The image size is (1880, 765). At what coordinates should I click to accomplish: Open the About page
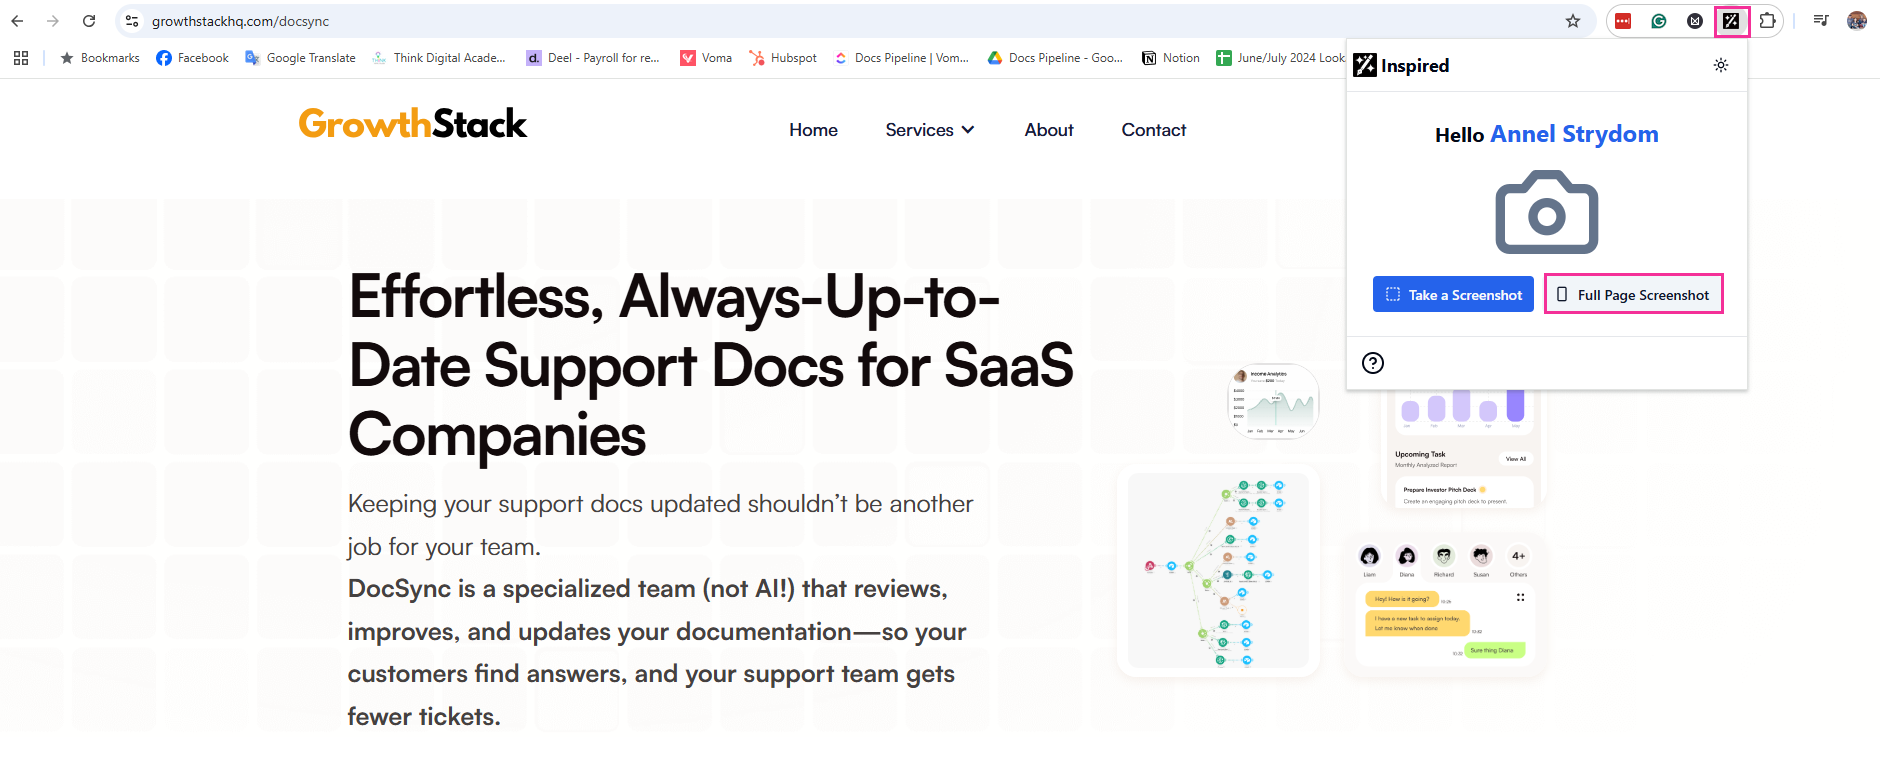tap(1049, 130)
